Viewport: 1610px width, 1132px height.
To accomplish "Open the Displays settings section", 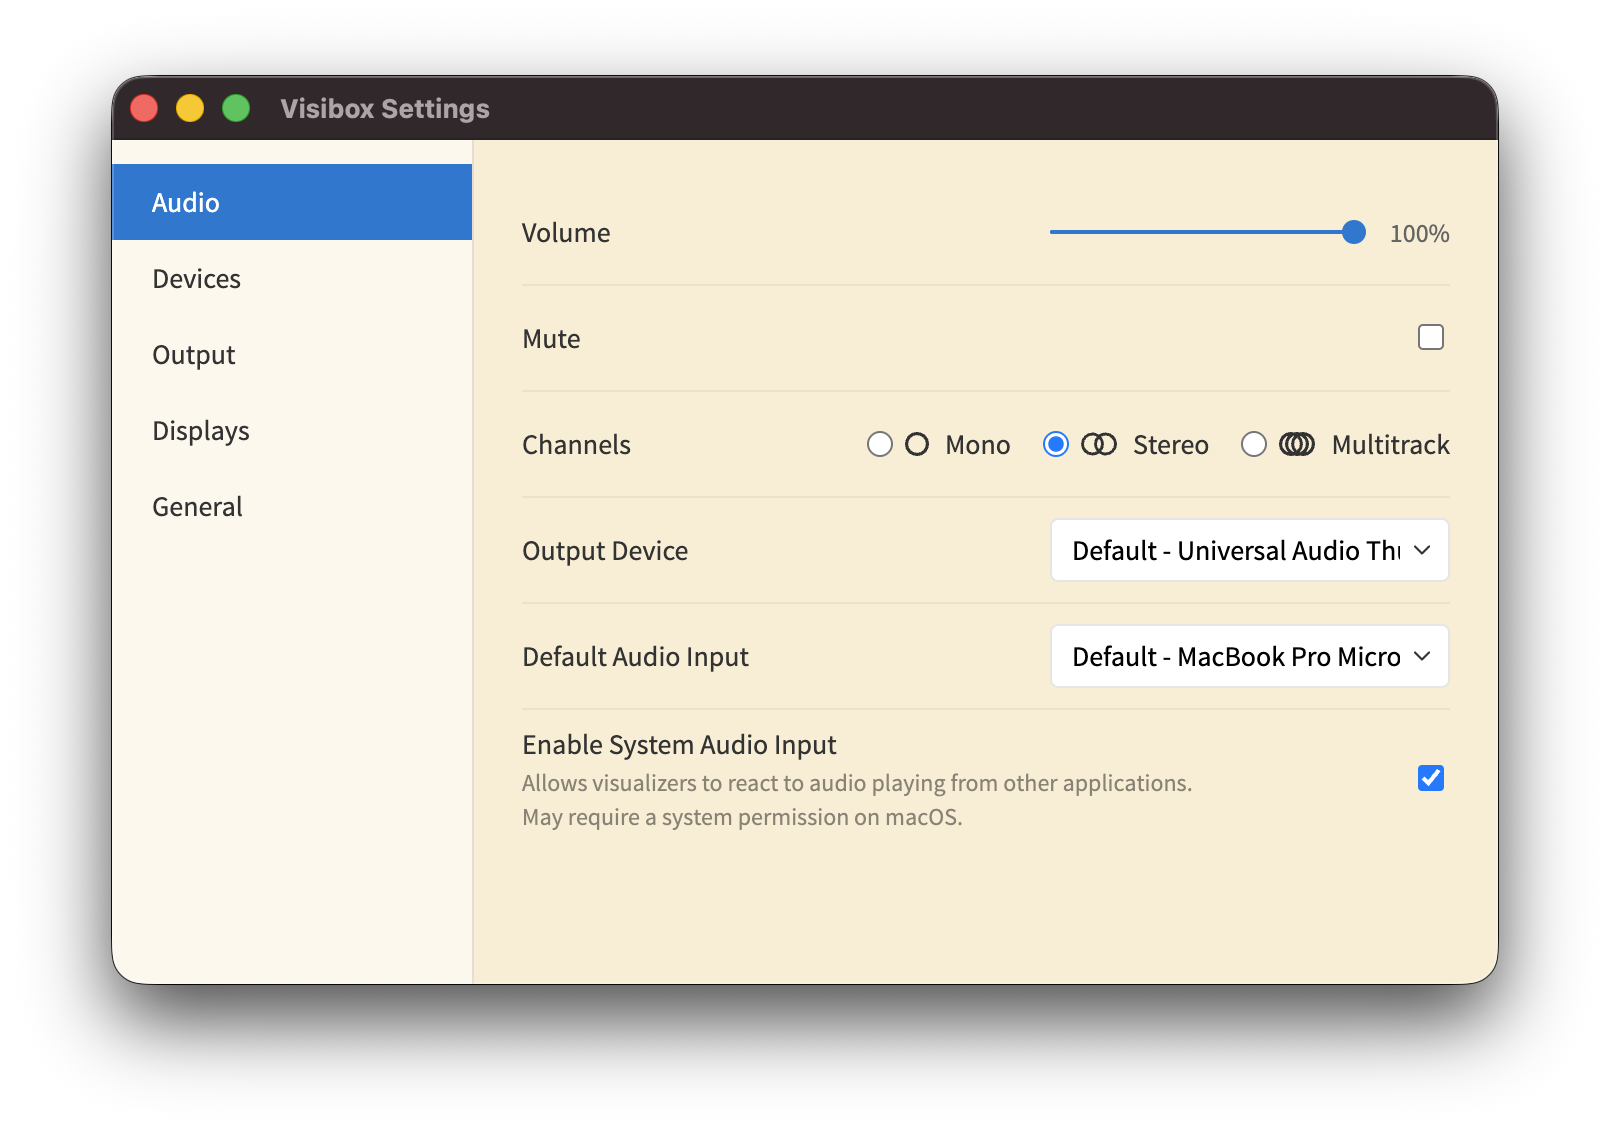I will point(201,431).
